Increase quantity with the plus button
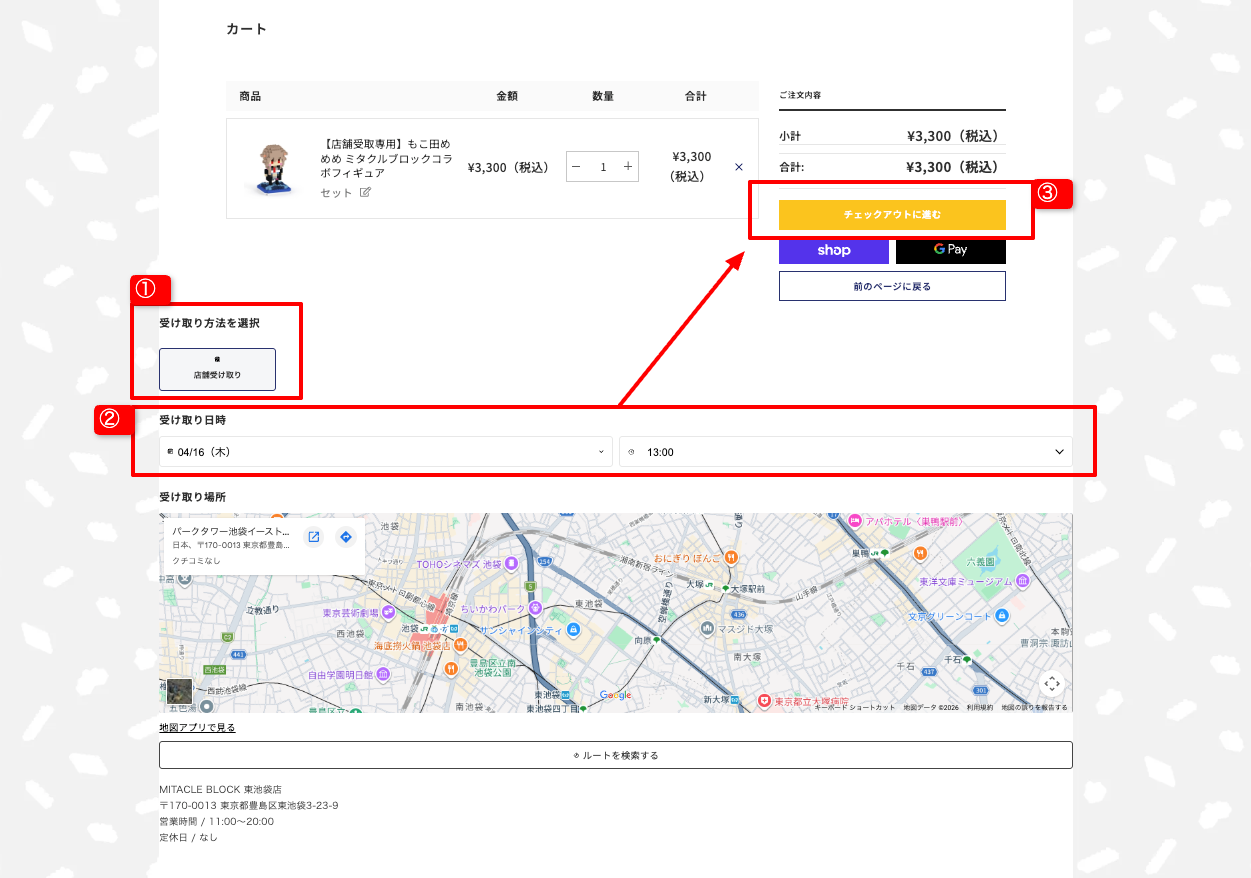Screen dimensions: 1251x878 (628, 167)
